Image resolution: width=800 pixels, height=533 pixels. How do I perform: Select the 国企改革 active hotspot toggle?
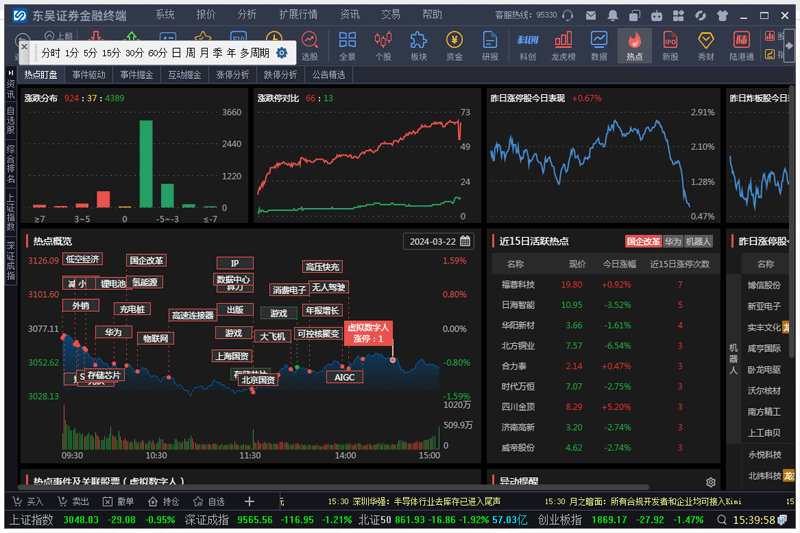643,241
